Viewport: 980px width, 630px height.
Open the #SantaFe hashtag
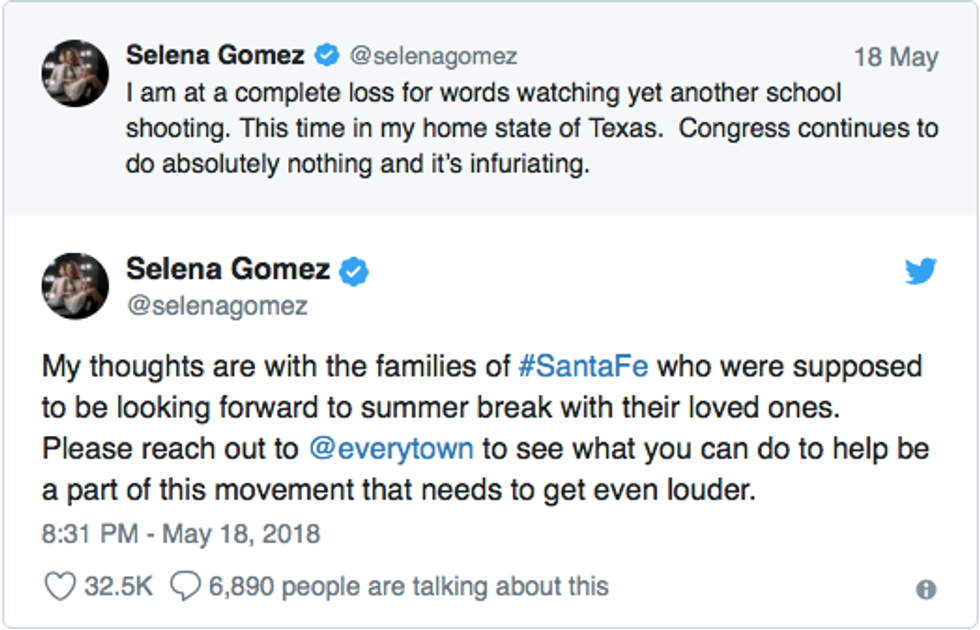583,366
